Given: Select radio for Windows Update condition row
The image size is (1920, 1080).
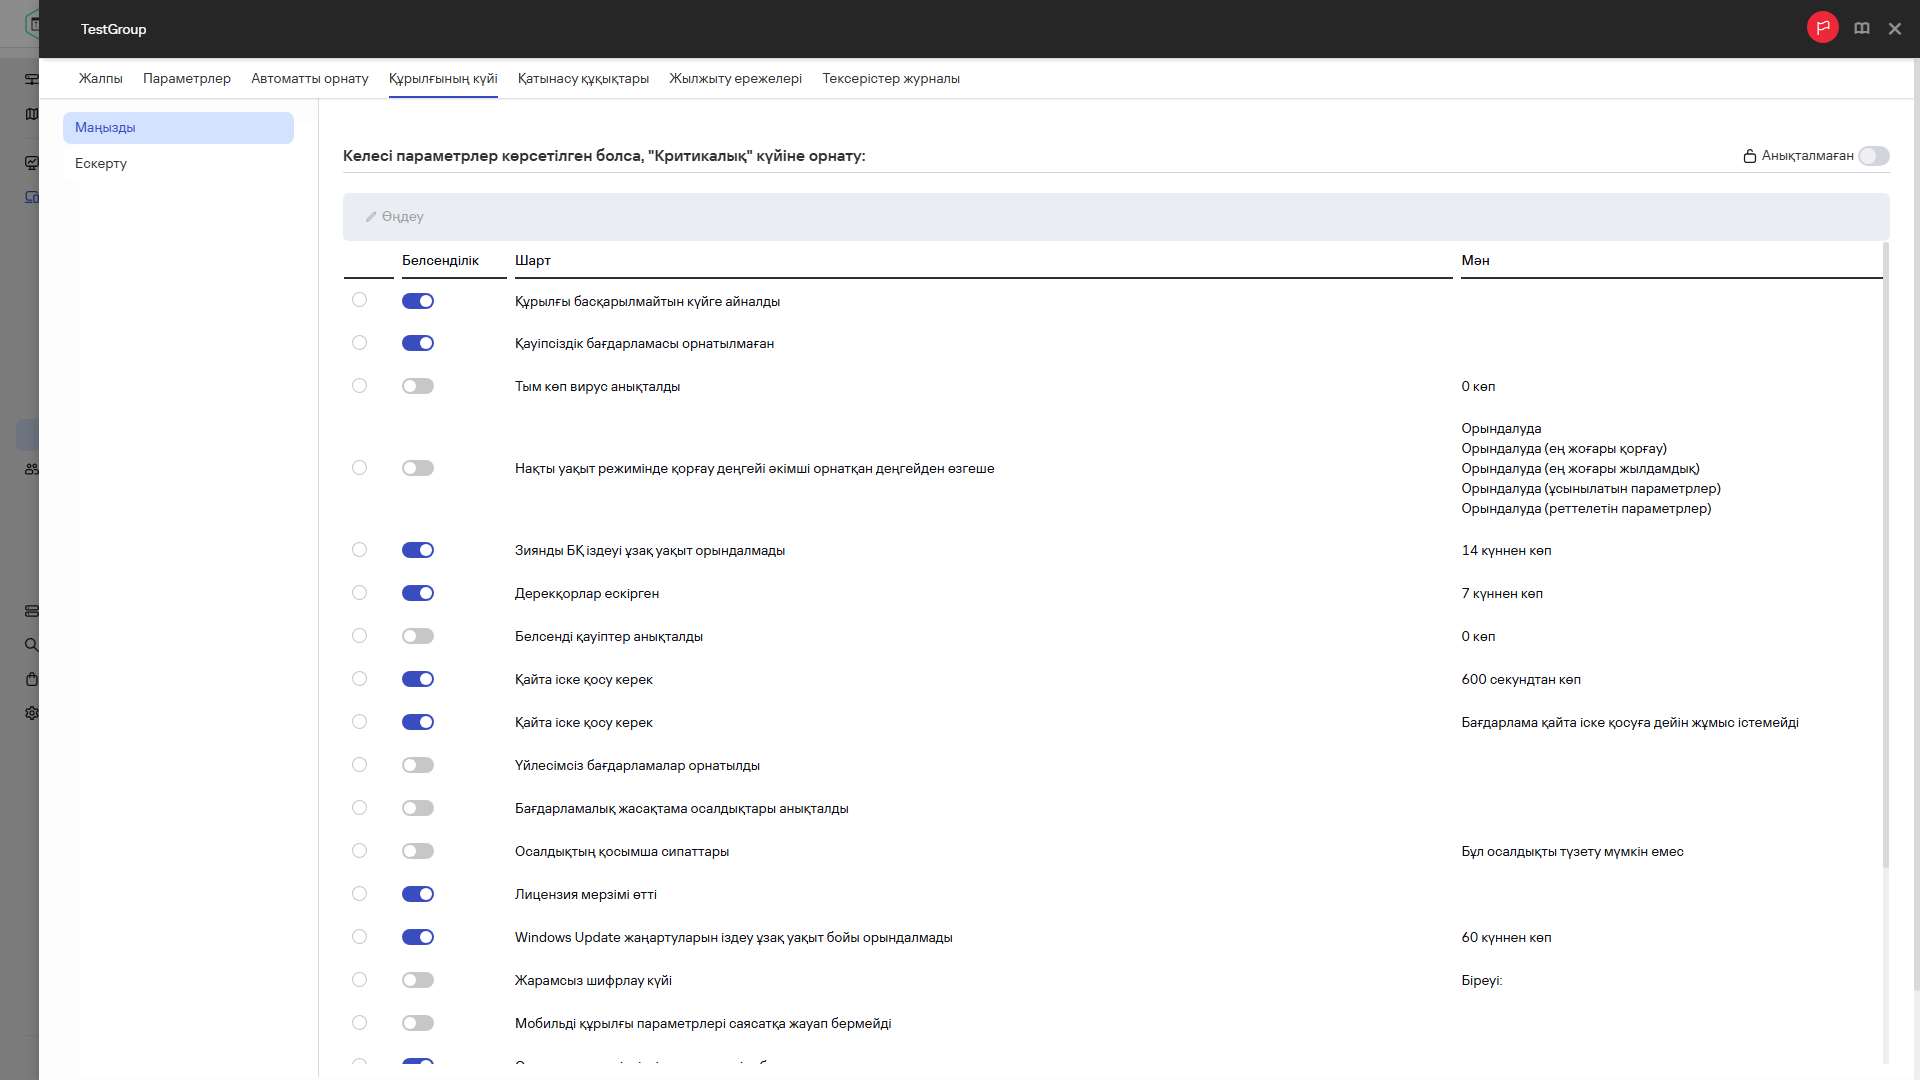Looking at the screenshot, I should click(x=359, y=937).
